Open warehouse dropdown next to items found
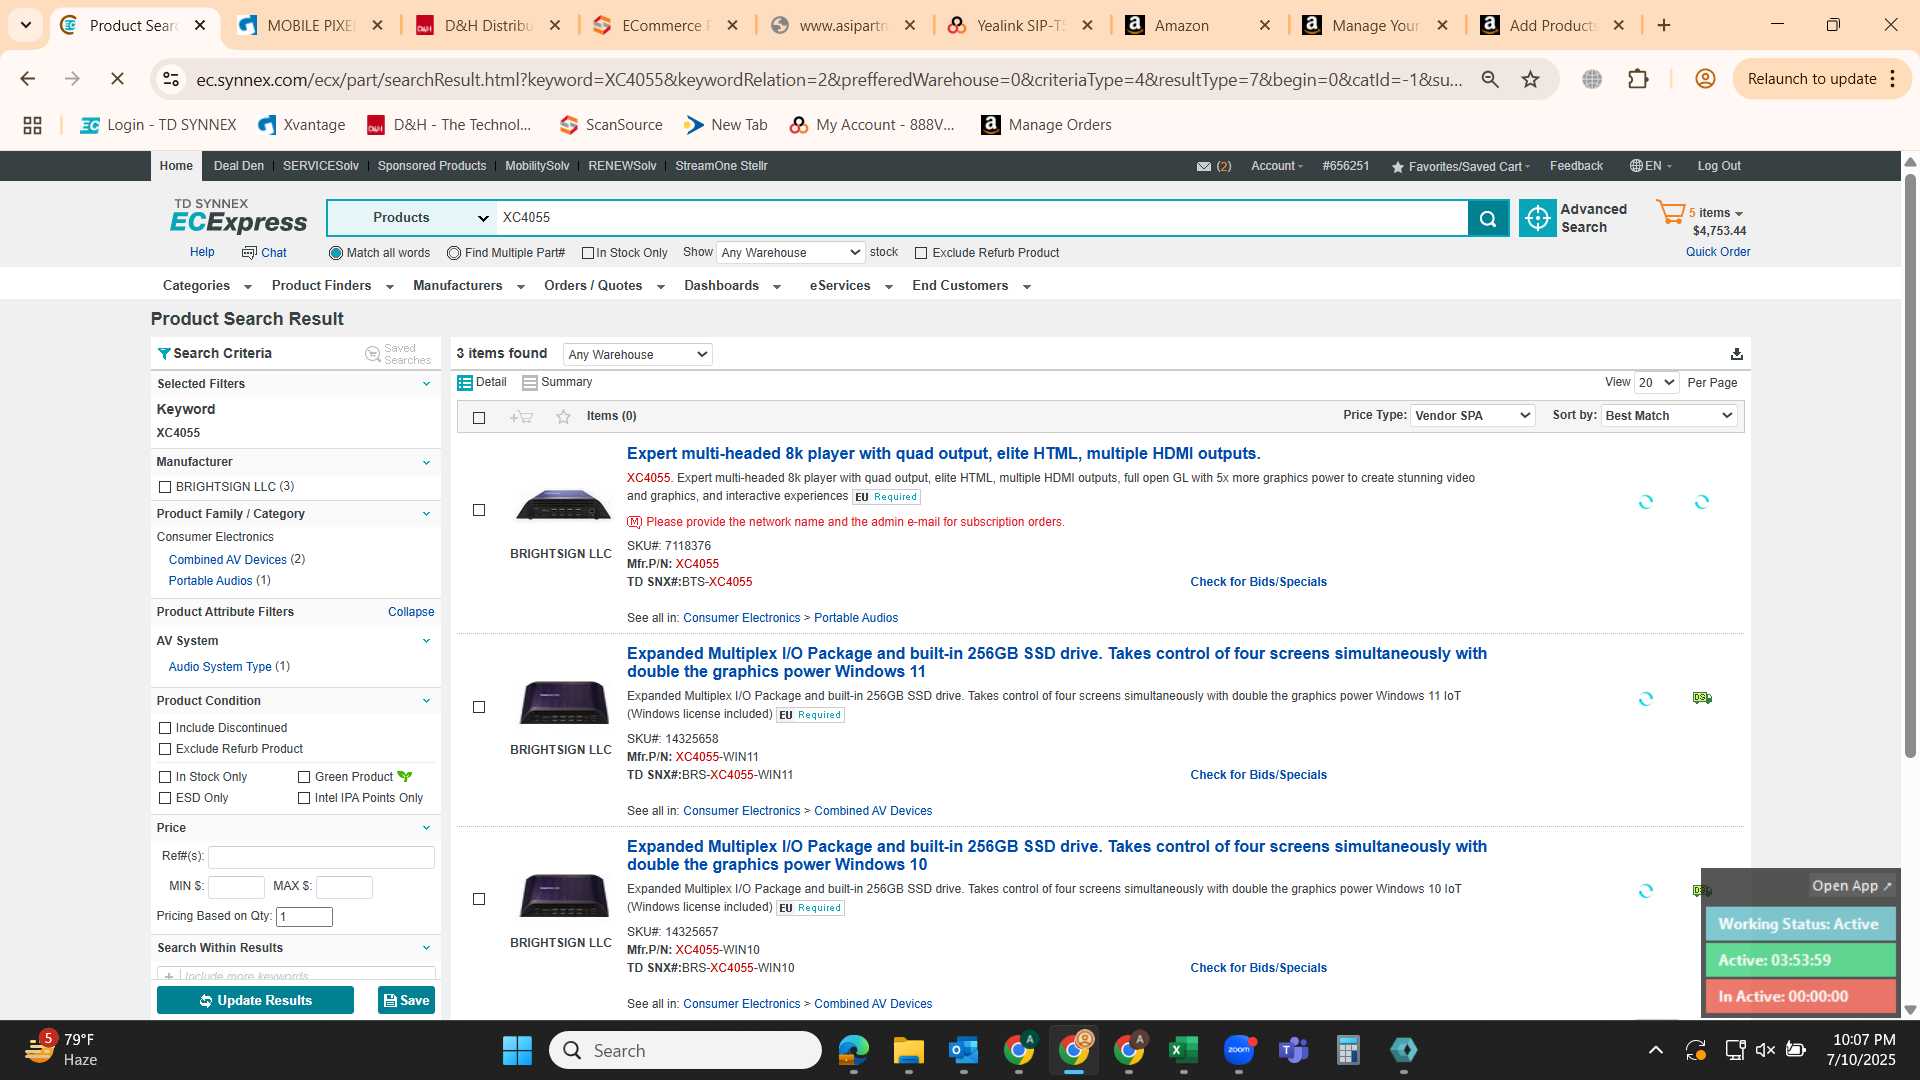The image size is (1920, 1080). pos(637,354)
